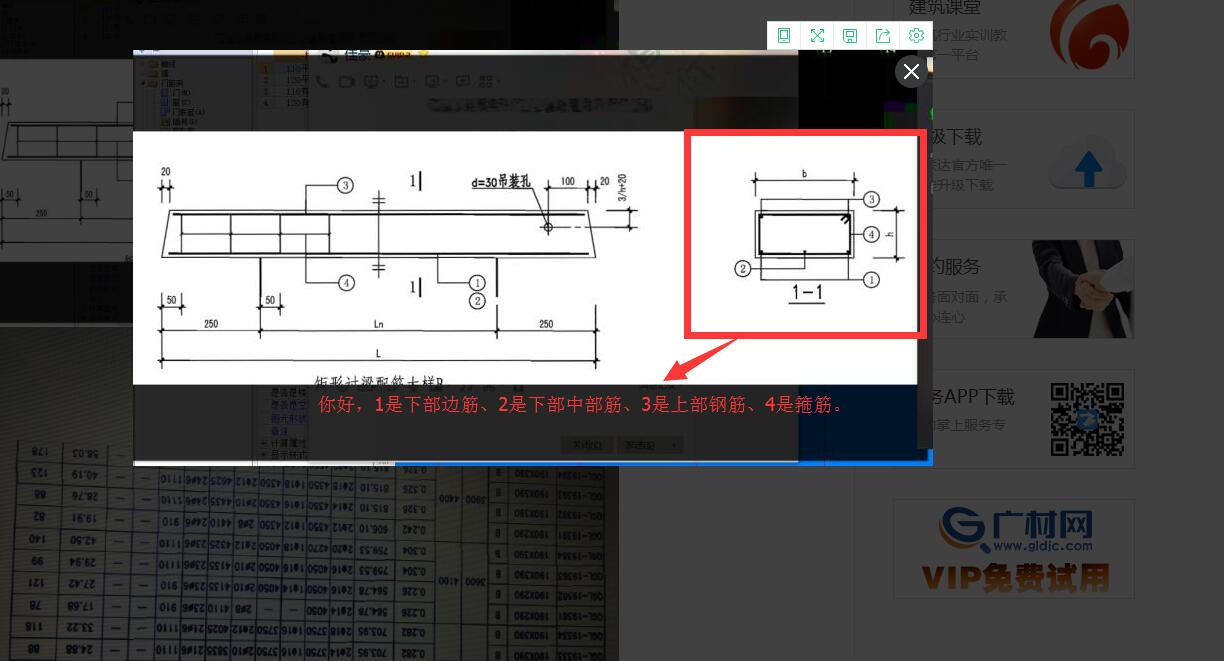Open the 级下载 sidebar heading

click(x=956, y=137)
